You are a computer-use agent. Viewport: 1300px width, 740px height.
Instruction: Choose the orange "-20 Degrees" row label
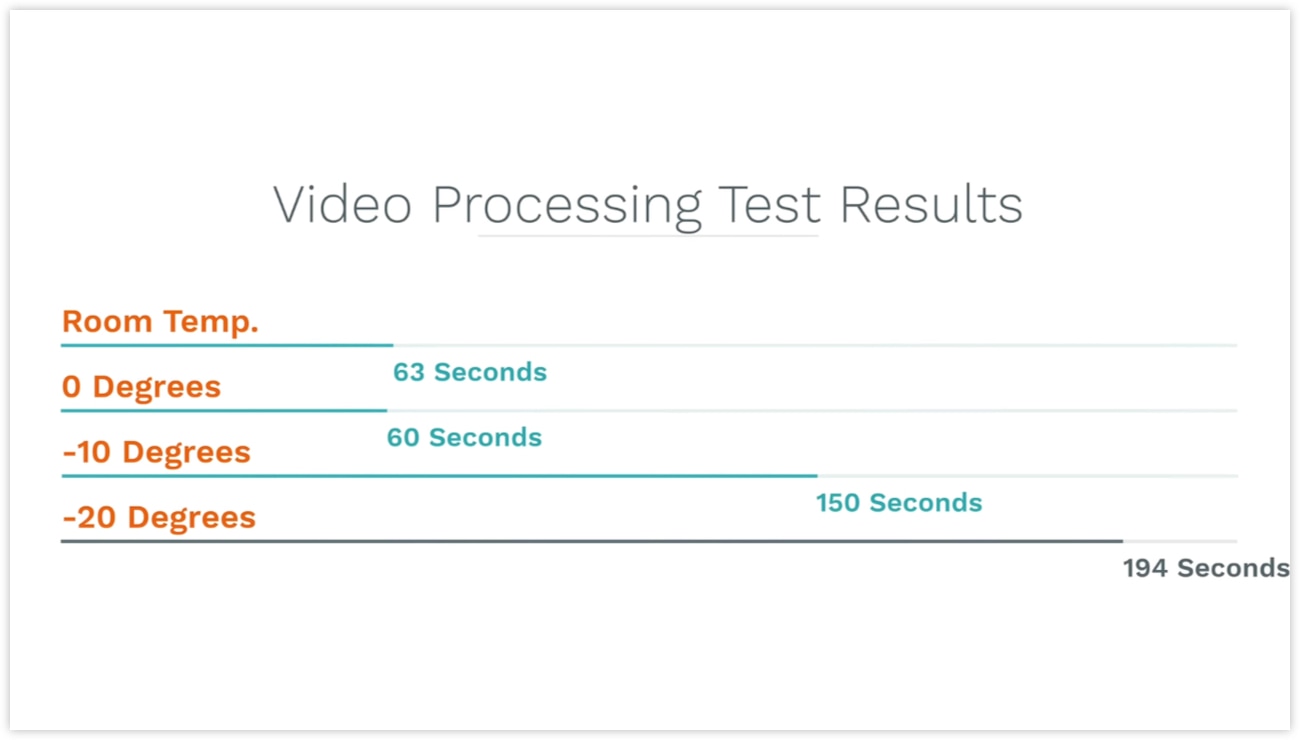[159, 517]
